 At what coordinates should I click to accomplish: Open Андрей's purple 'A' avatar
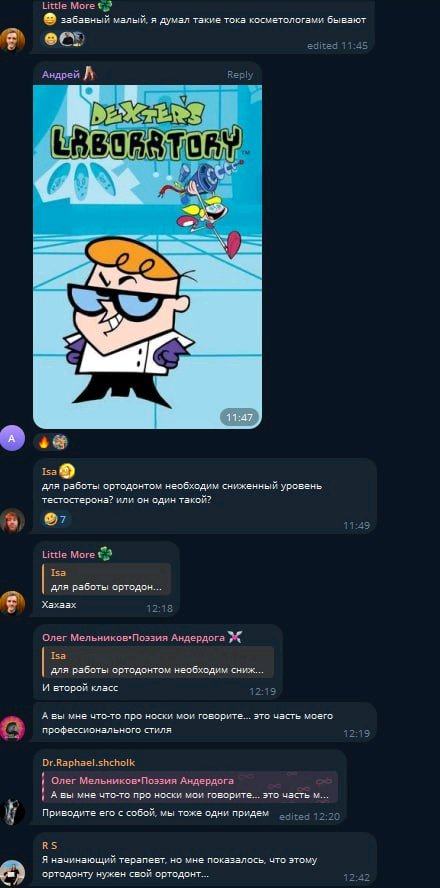12,438
